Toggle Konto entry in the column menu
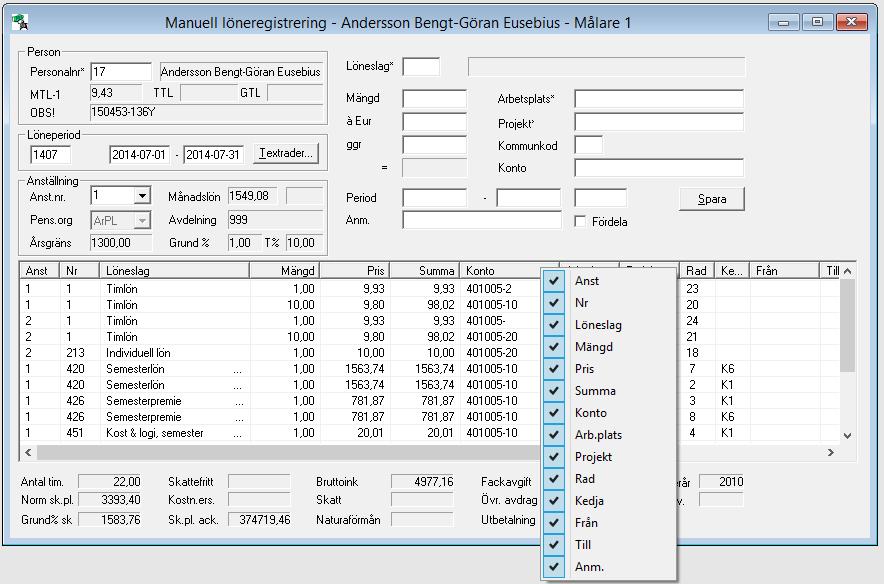The height and width of the screenshot is (584, 884). (x=608, y=413)
